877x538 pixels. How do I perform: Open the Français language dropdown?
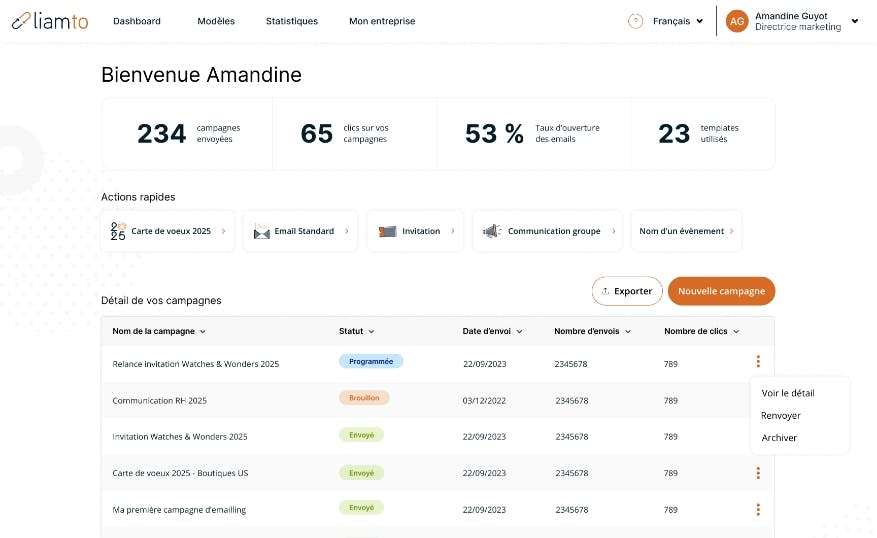[677, 21]
